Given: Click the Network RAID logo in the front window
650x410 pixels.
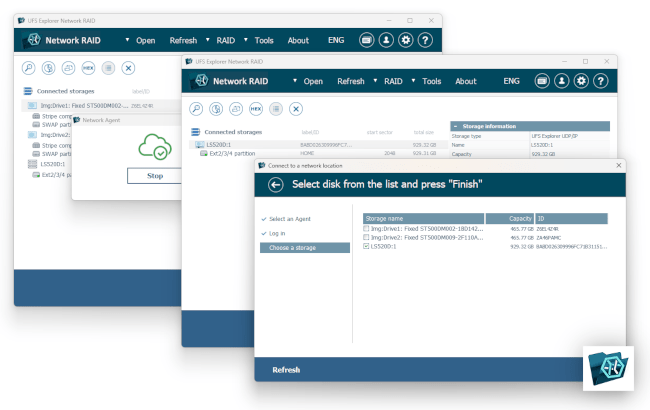Looking at the screenshot, I should click(x=201, y=81).
